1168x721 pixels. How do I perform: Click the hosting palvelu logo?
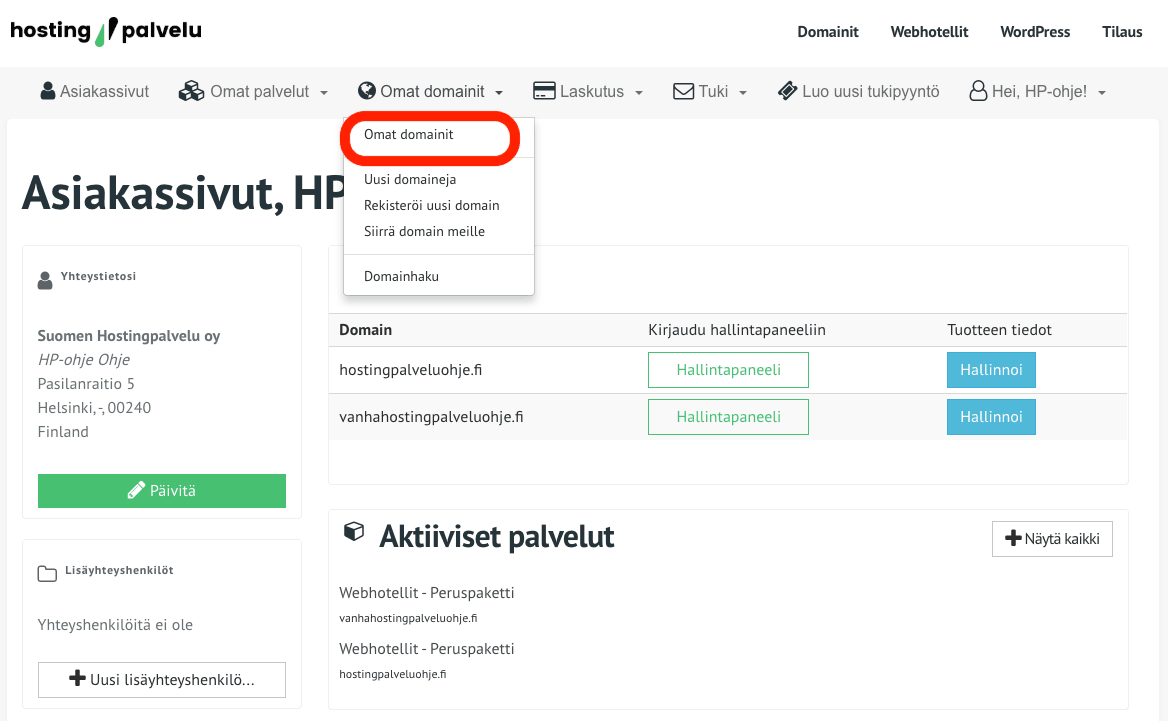105,31
